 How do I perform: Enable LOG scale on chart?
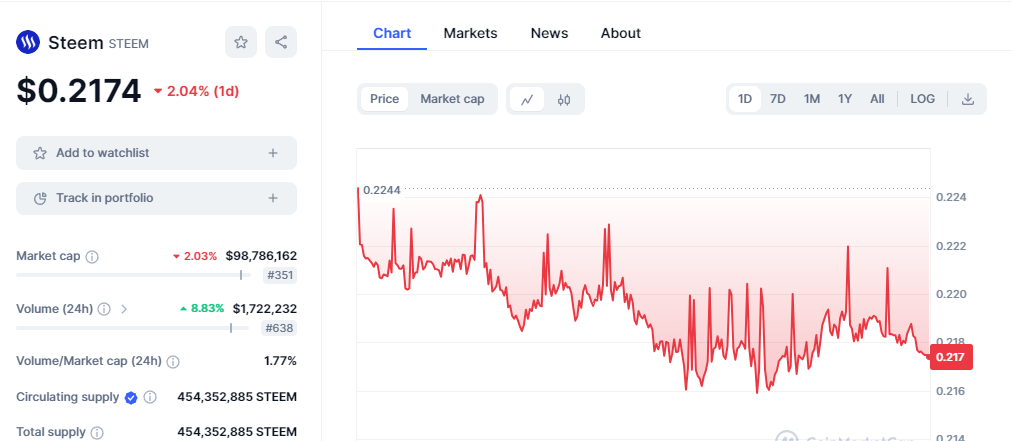pos(922,99)
